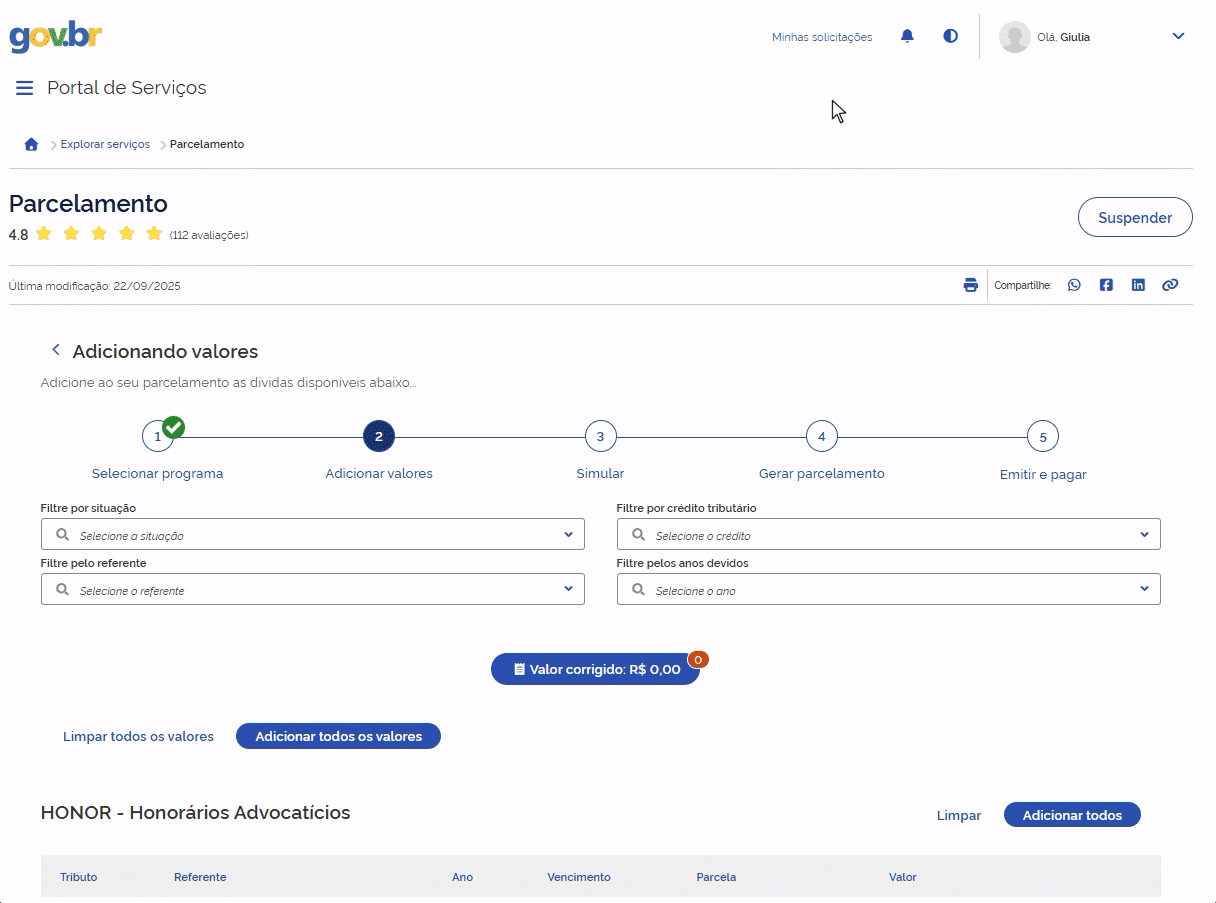Open the Filtre por situação dropdown
The height and width of the screenshot is (903, 1216).
pos(313,534)
